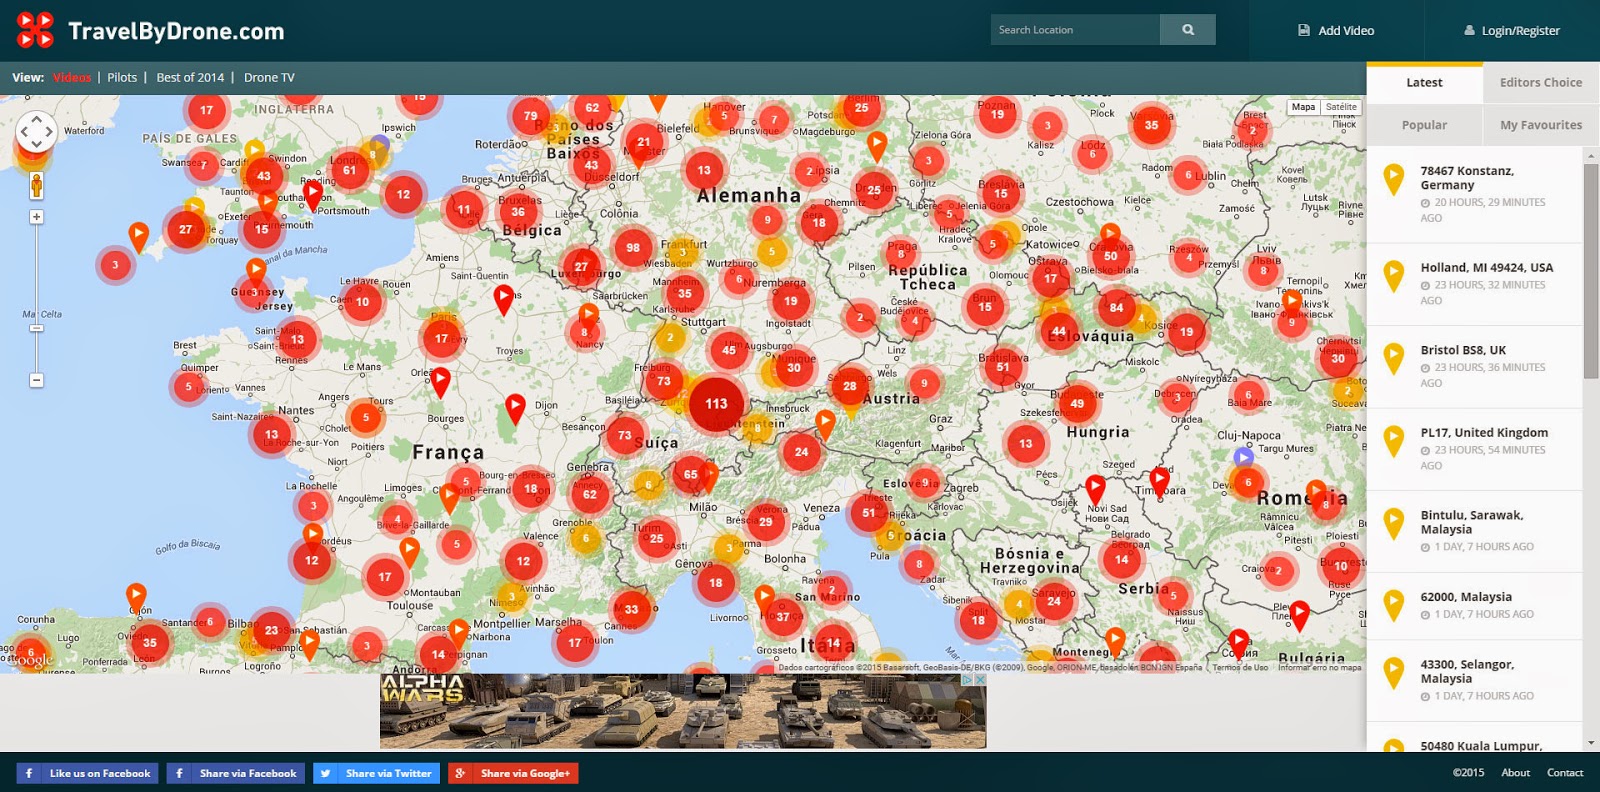Select the Videos view

pos(72,77)
